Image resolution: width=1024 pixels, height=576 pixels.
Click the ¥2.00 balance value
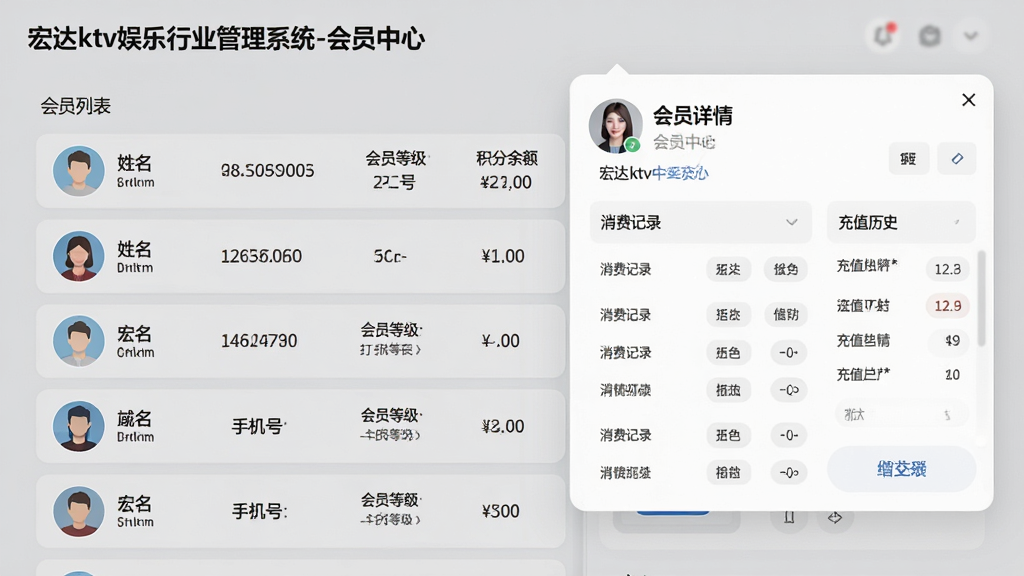click(503, 426)
